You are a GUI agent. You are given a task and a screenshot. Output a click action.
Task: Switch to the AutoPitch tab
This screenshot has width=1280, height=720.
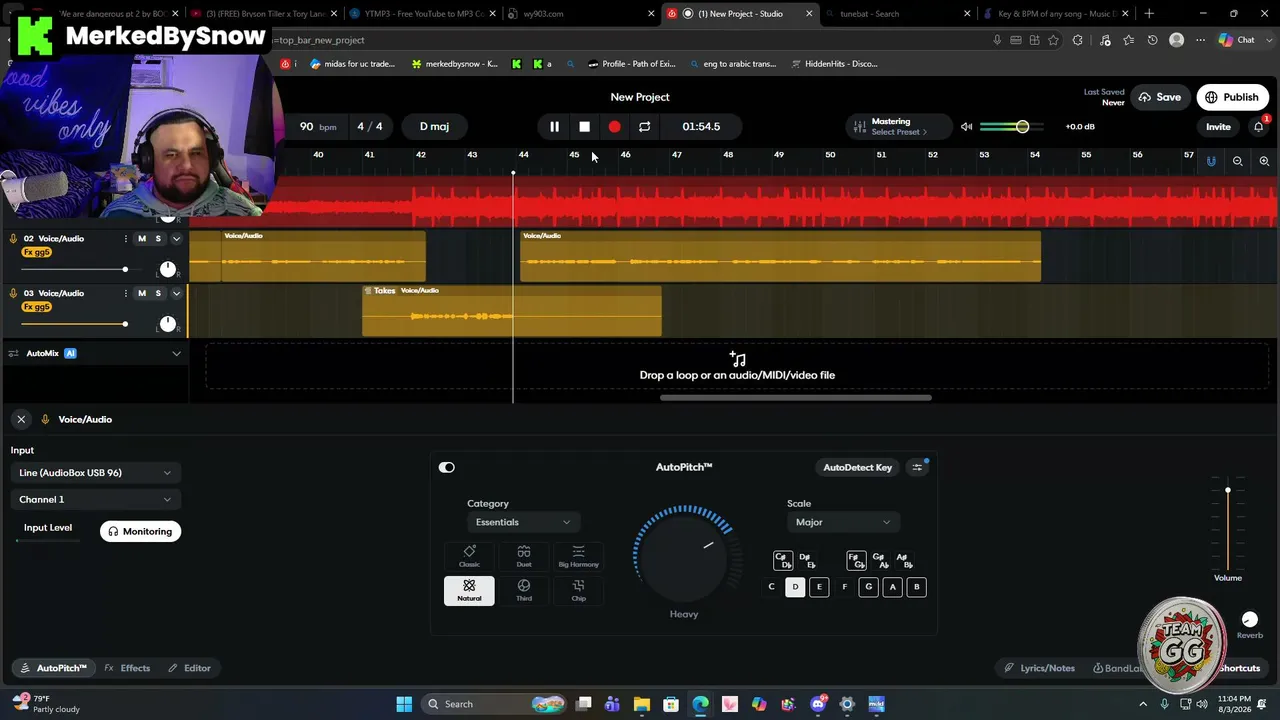coord(54,668)
